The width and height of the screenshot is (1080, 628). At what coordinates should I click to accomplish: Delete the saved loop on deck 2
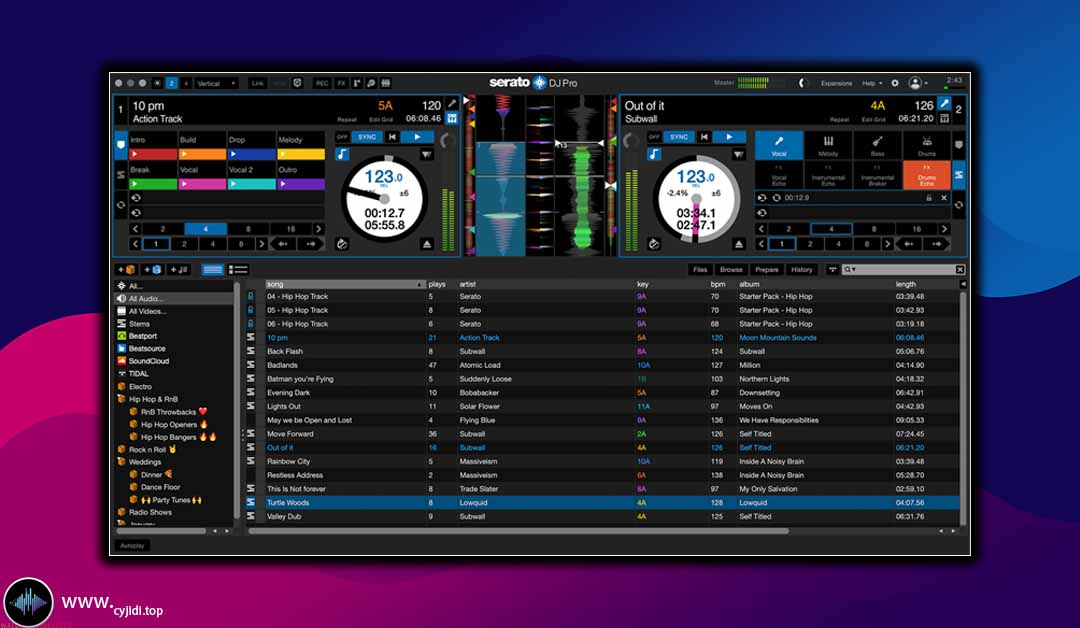coord(944,198)
